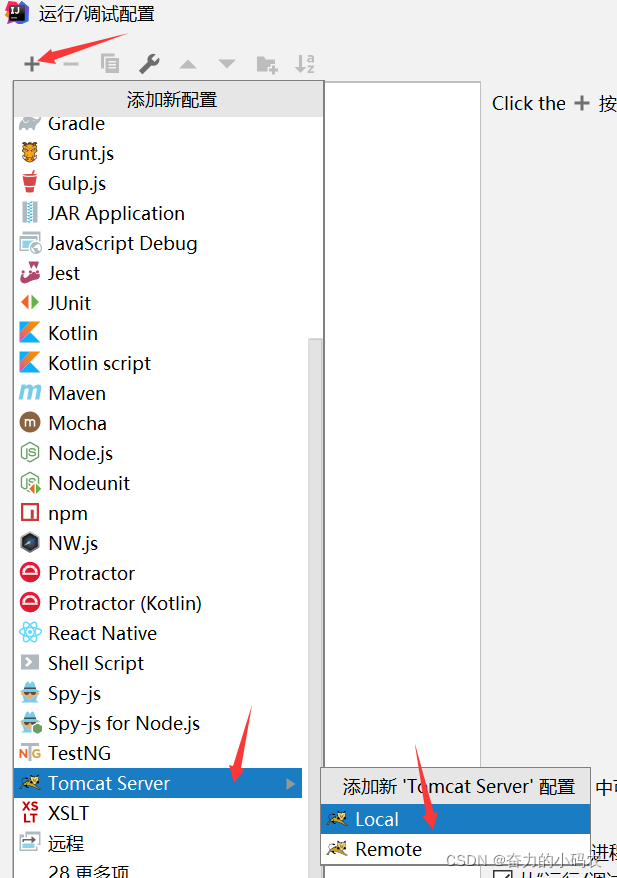Select Local Tomcat Server configuration
The width and height of the screenshot is (617, 878).
point(376,819)
